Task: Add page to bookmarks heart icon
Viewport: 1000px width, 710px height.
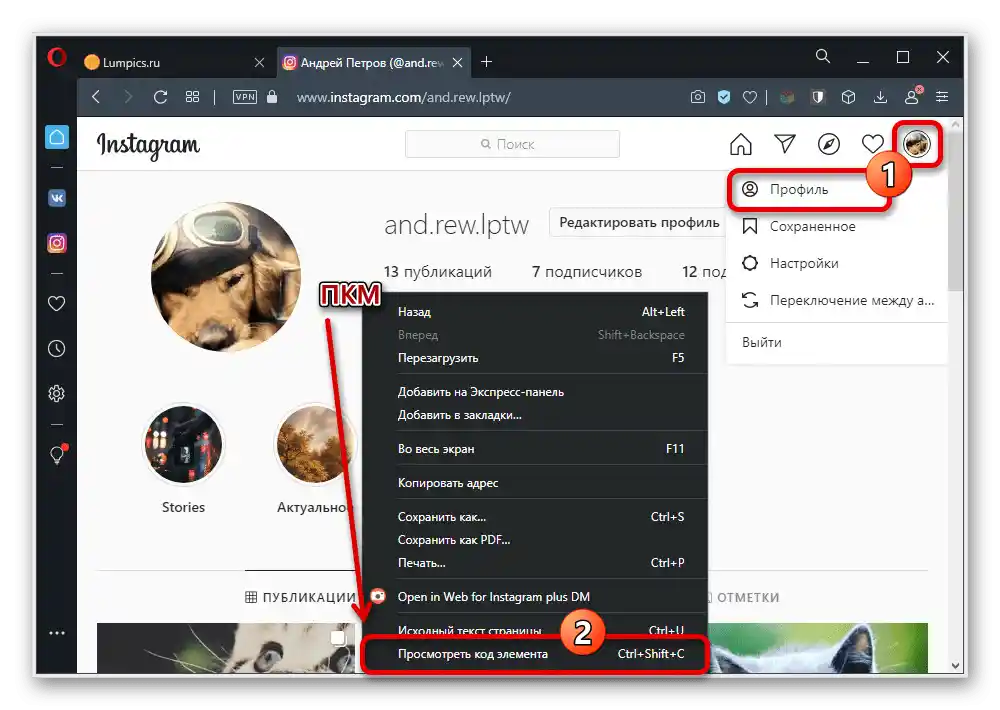Action: pos(750,97)
